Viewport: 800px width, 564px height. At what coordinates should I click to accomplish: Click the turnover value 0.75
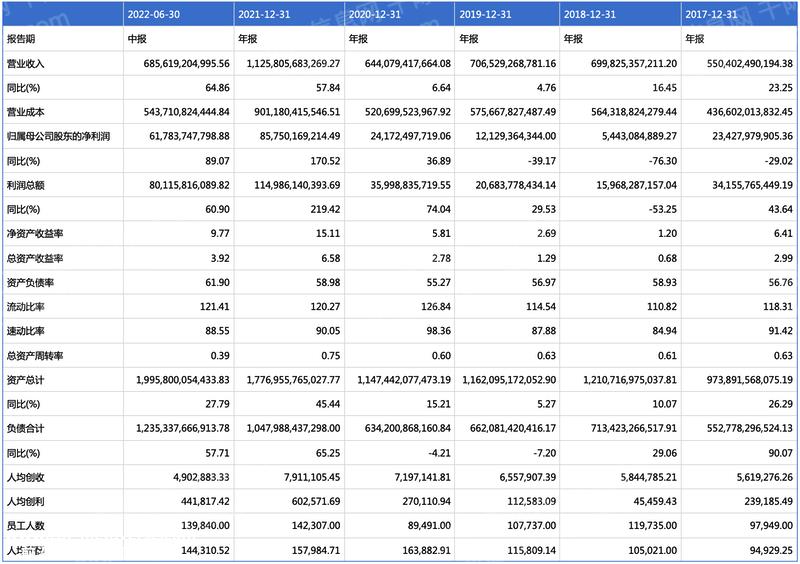[331, 356]
